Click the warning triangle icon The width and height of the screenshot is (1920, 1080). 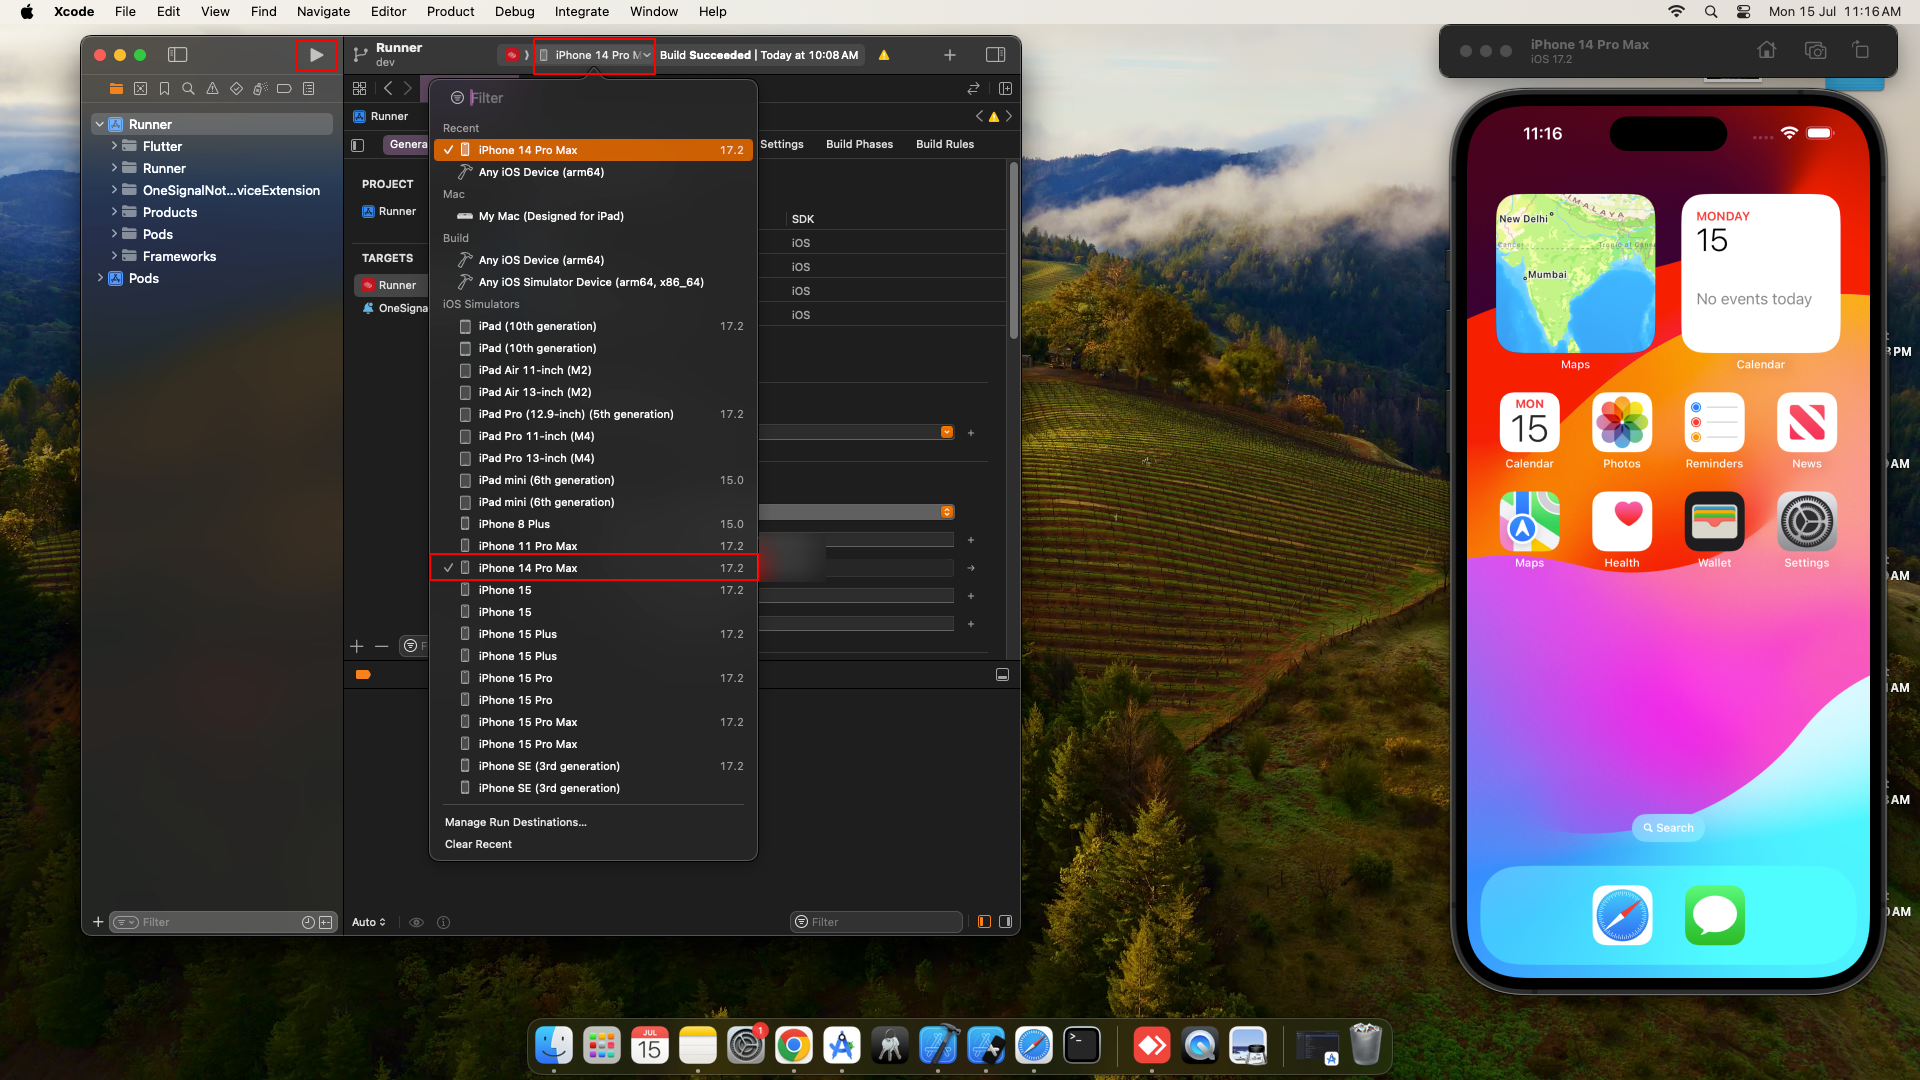pos(882,54)
